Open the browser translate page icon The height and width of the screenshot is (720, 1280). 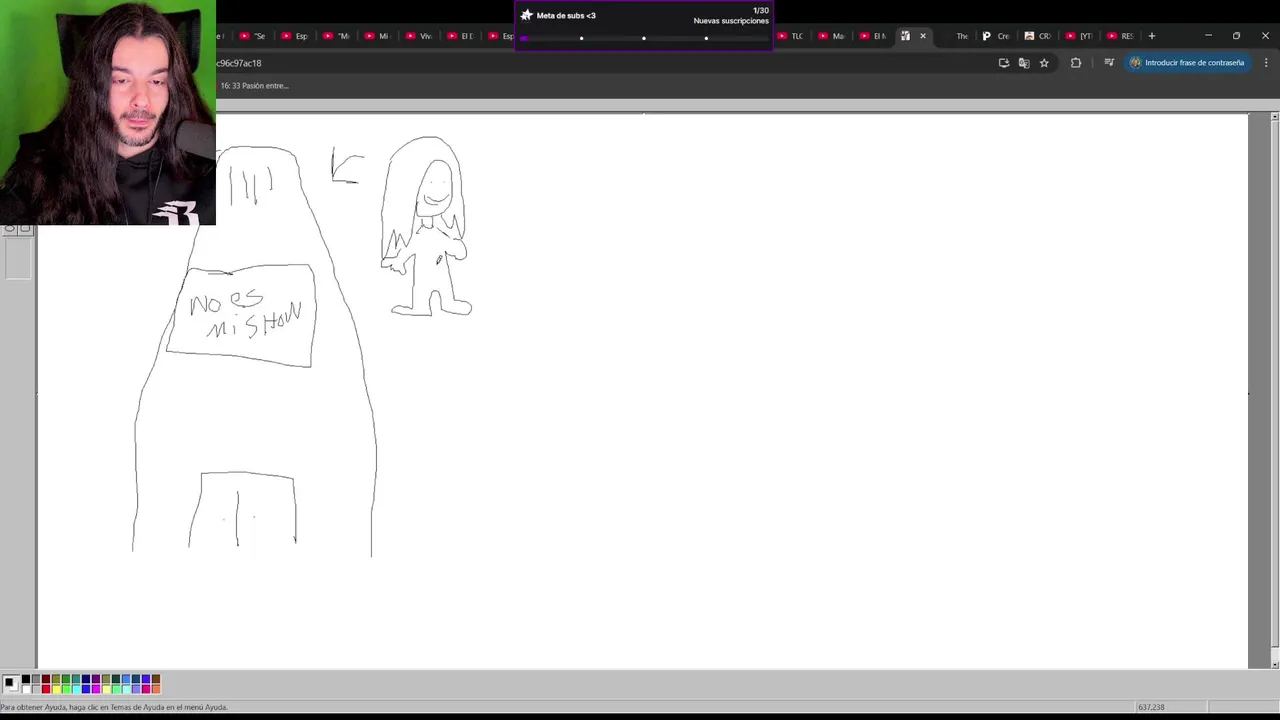point(1024,63)
